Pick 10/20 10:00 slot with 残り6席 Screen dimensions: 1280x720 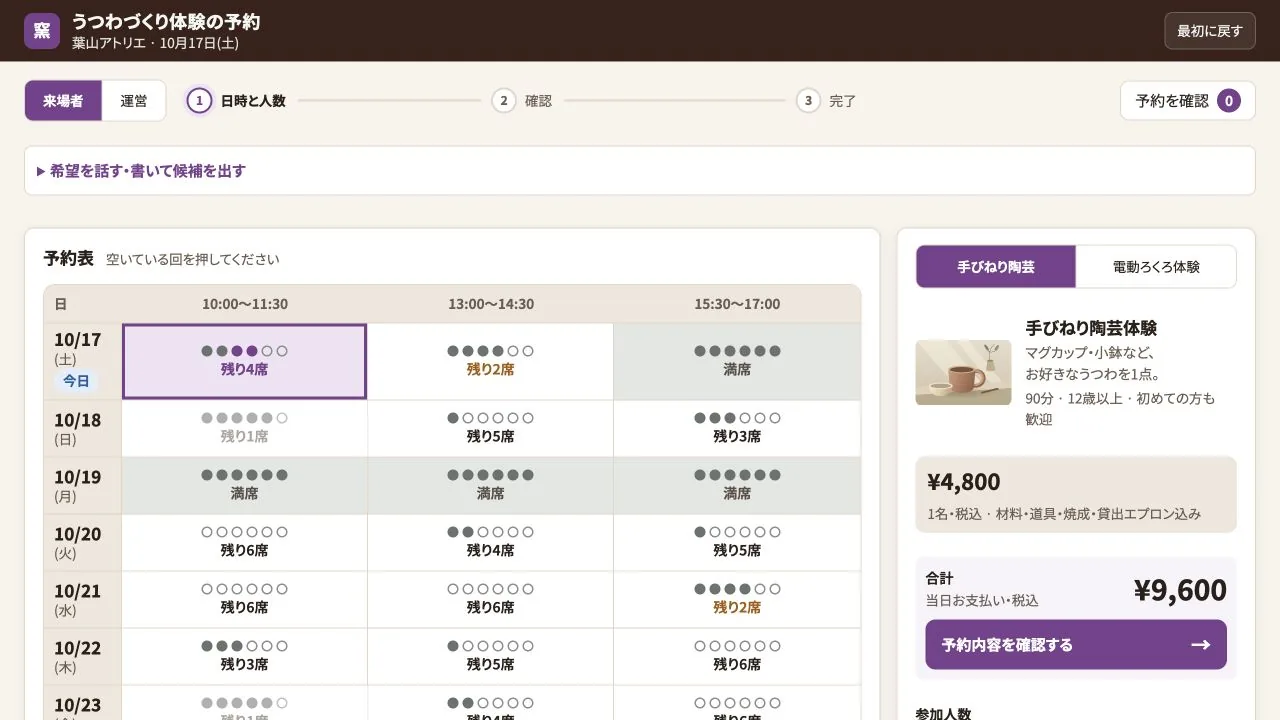244,542
